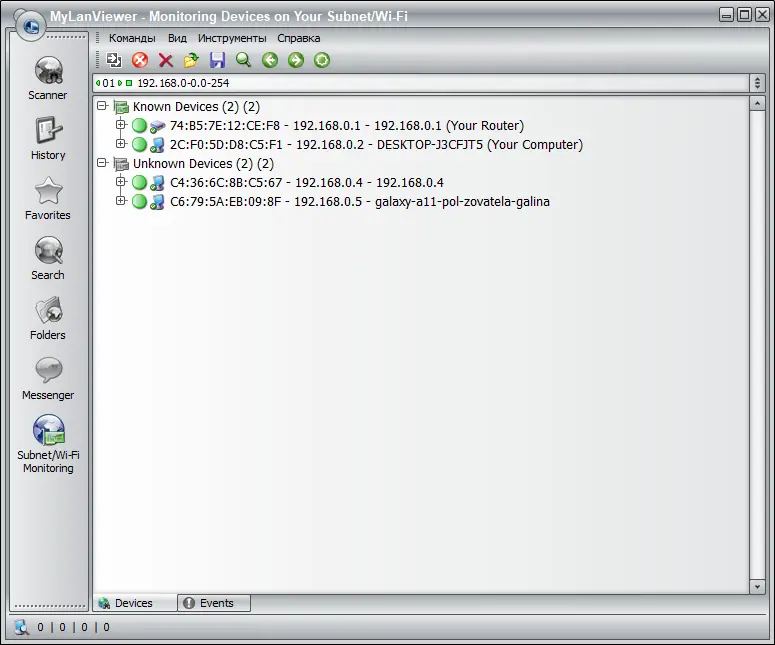Viewport: 775px width, 645px height.
Task: Click the Favorites label in sidebar
Action: (47, 215)
